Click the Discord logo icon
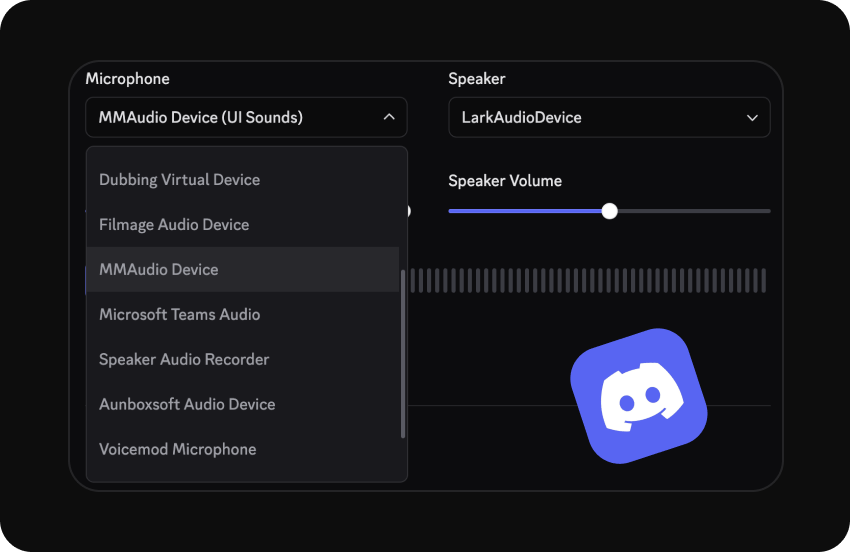Viewport: 850px width, 552px height. coord(639,396)
